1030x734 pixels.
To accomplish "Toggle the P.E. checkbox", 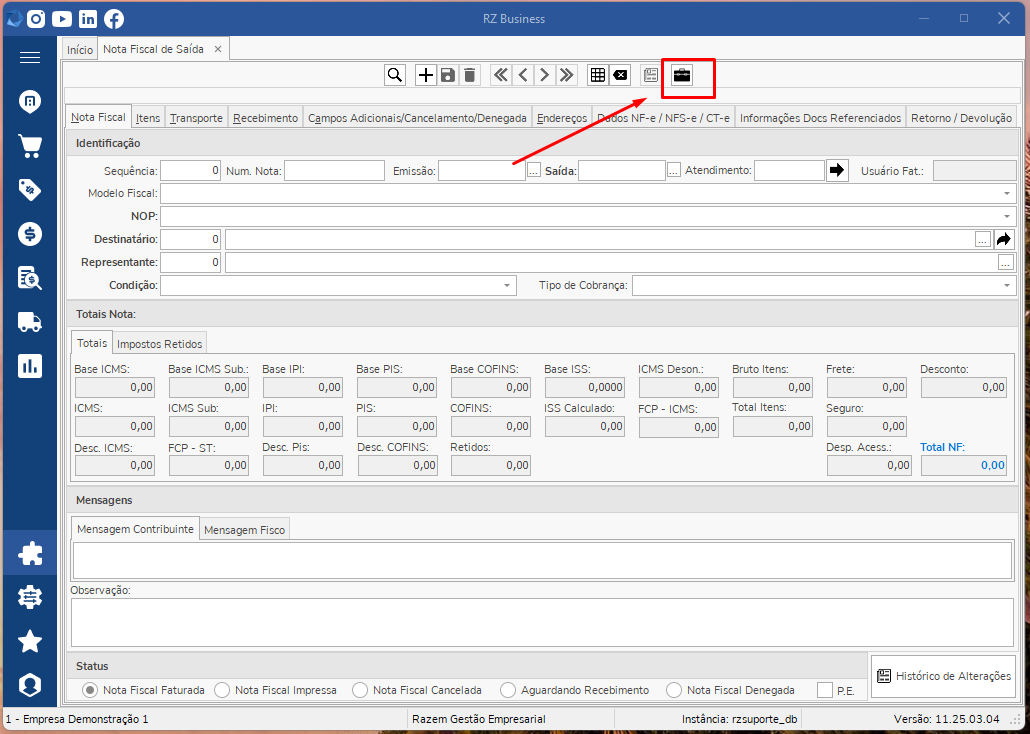I will [x=825, y=690].
